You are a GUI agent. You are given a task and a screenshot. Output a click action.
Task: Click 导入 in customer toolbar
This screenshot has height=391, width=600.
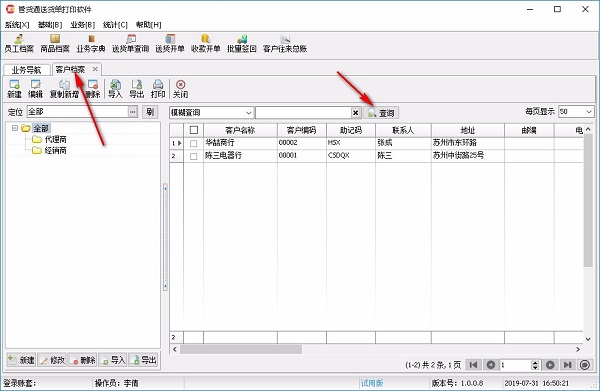coord(115,89)
